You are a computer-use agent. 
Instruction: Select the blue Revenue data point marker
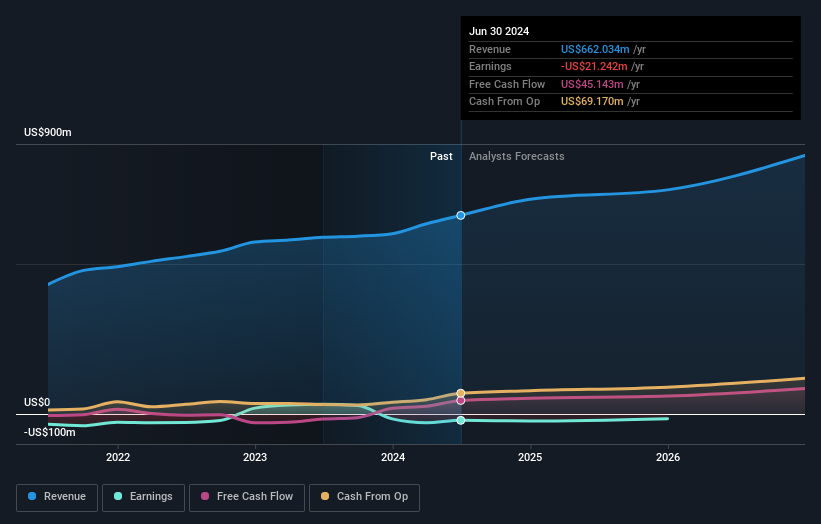(x=461, y=216)
